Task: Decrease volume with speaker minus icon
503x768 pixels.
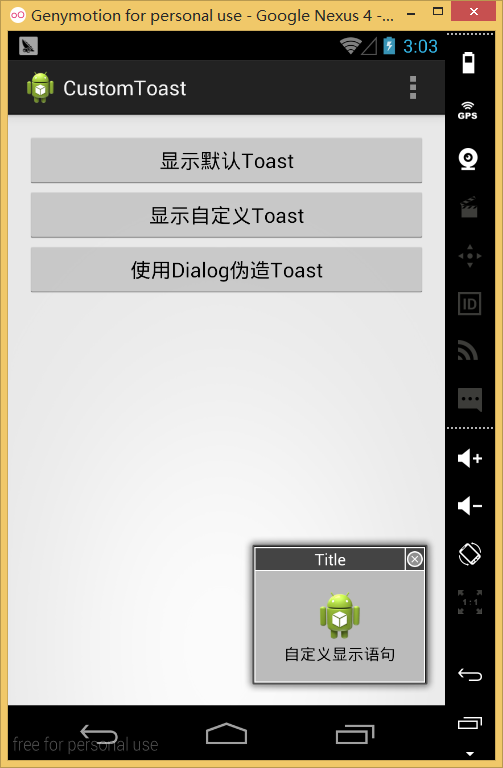Action: pyautogui.click(x=470, y=505)
